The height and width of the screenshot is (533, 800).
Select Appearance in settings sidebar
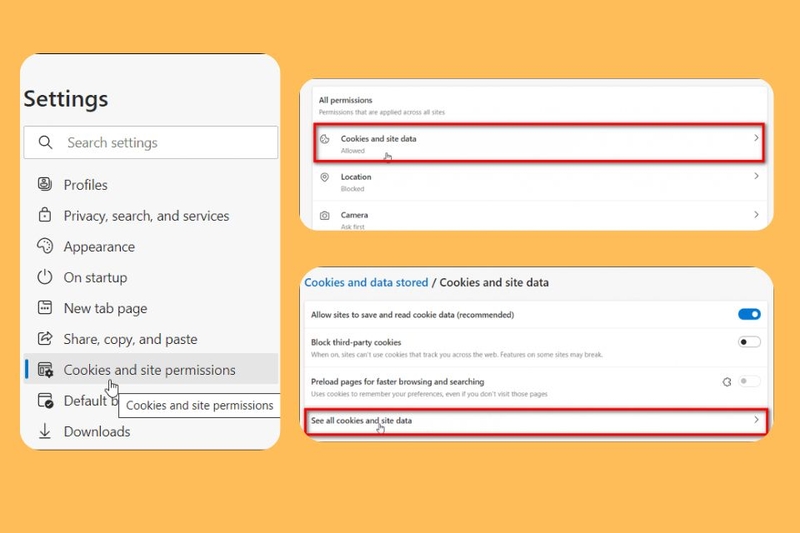151,246
